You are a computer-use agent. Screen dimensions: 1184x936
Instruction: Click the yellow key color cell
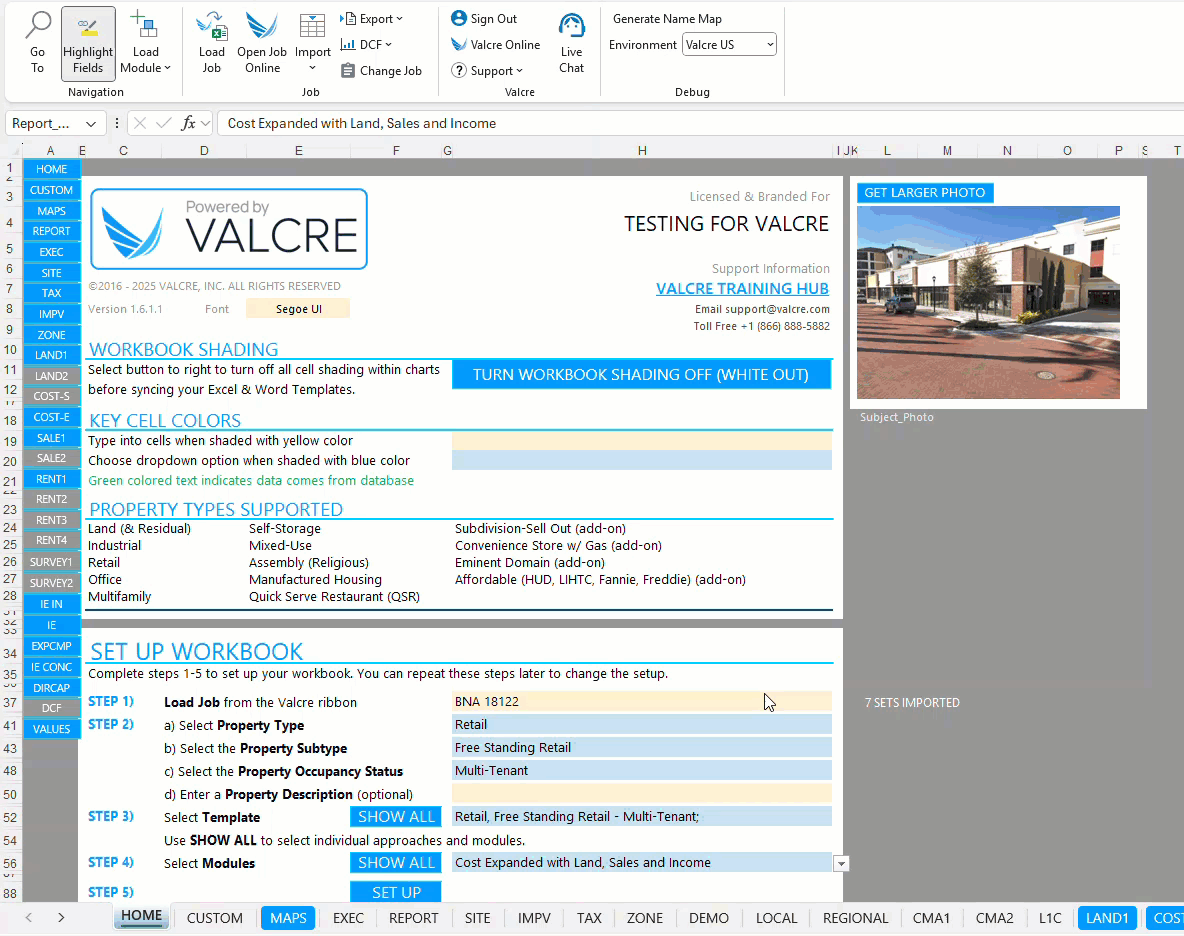tap(642, 440)
